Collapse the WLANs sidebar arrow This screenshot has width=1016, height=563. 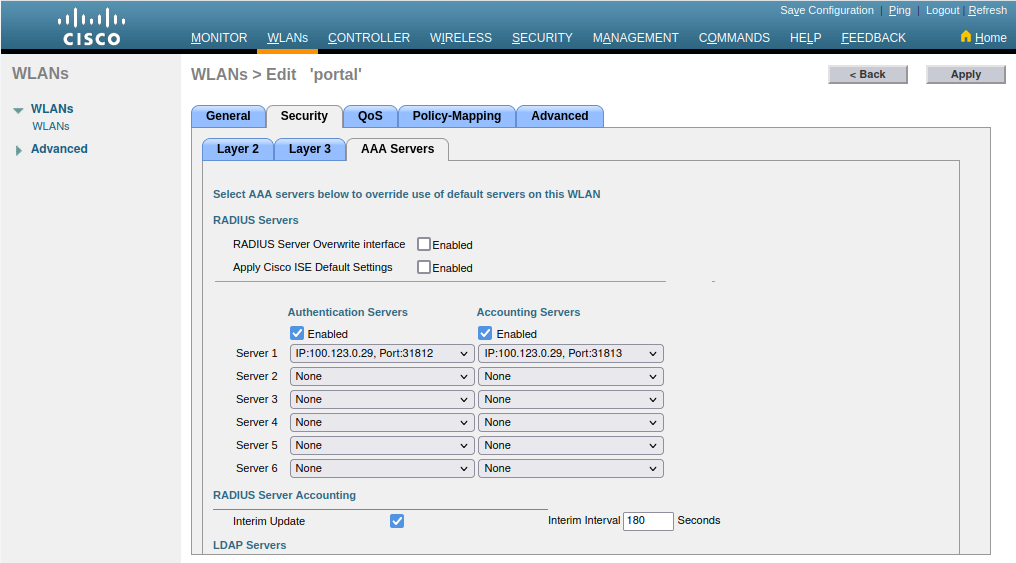[18, 111]
